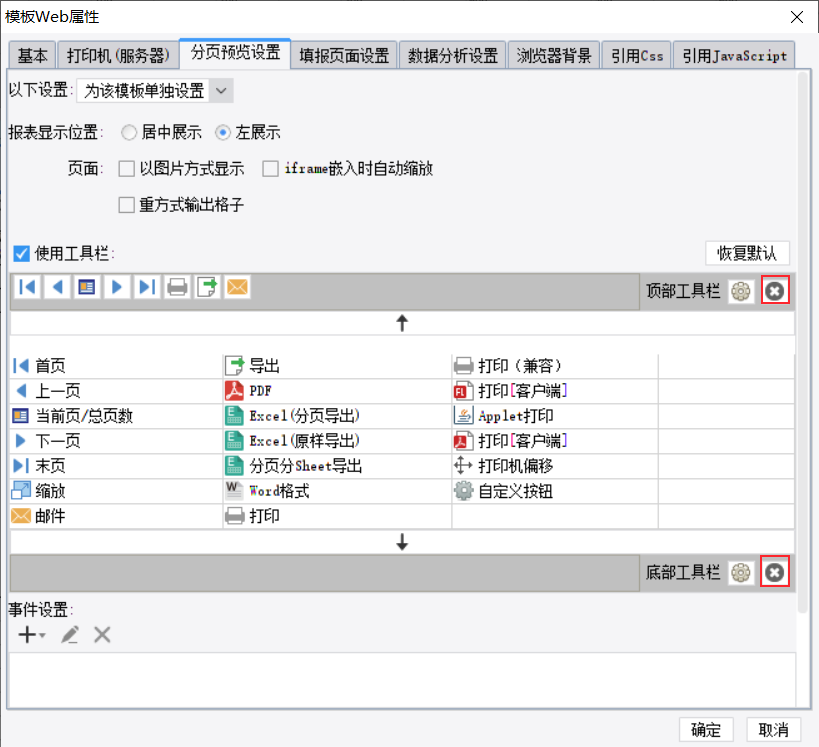Click the next page icon in top toolbar
The height and width of the screenshot is (747, 819).
[117, 287]
